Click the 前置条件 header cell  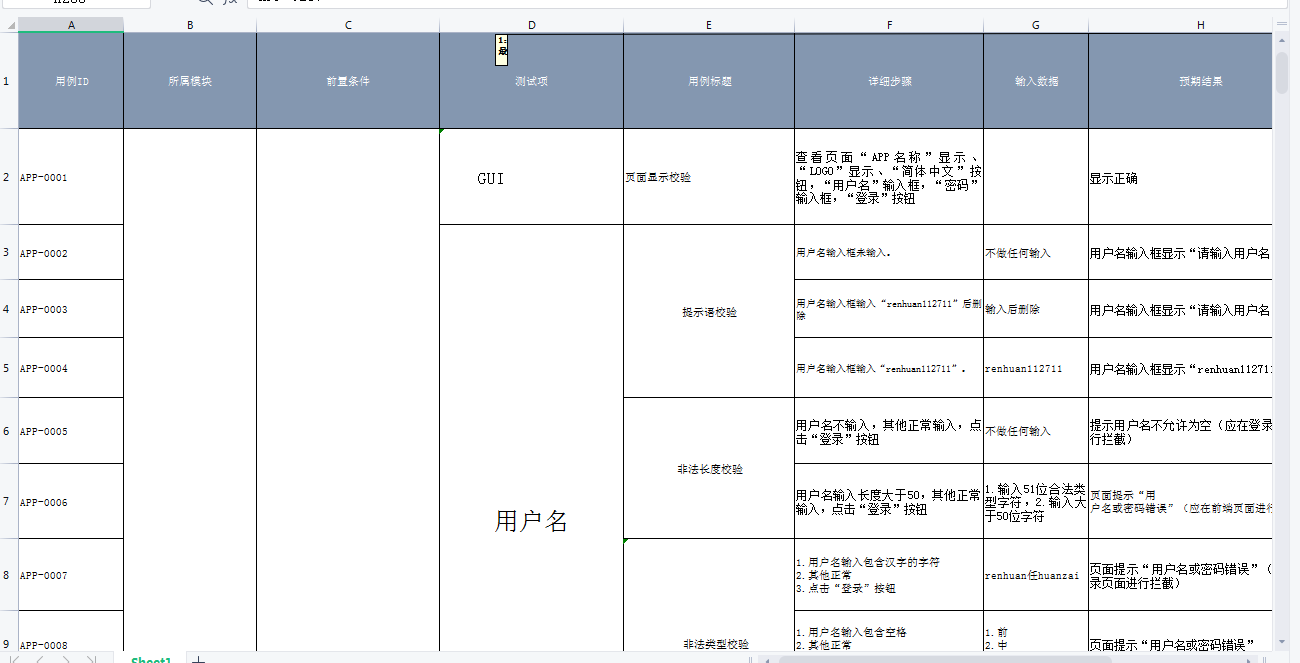pyautogui.click(x=348, y=81)
